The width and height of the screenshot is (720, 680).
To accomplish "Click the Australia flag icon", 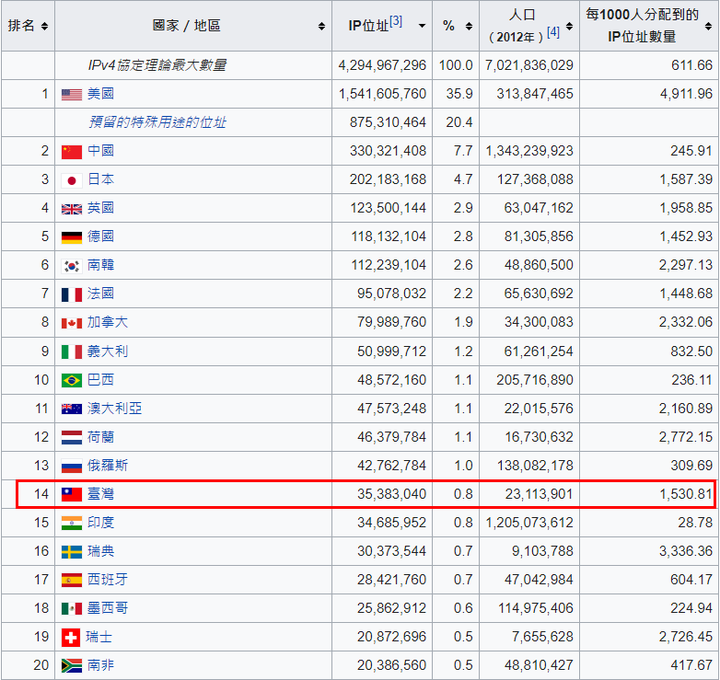I will [x=72, y=409].
